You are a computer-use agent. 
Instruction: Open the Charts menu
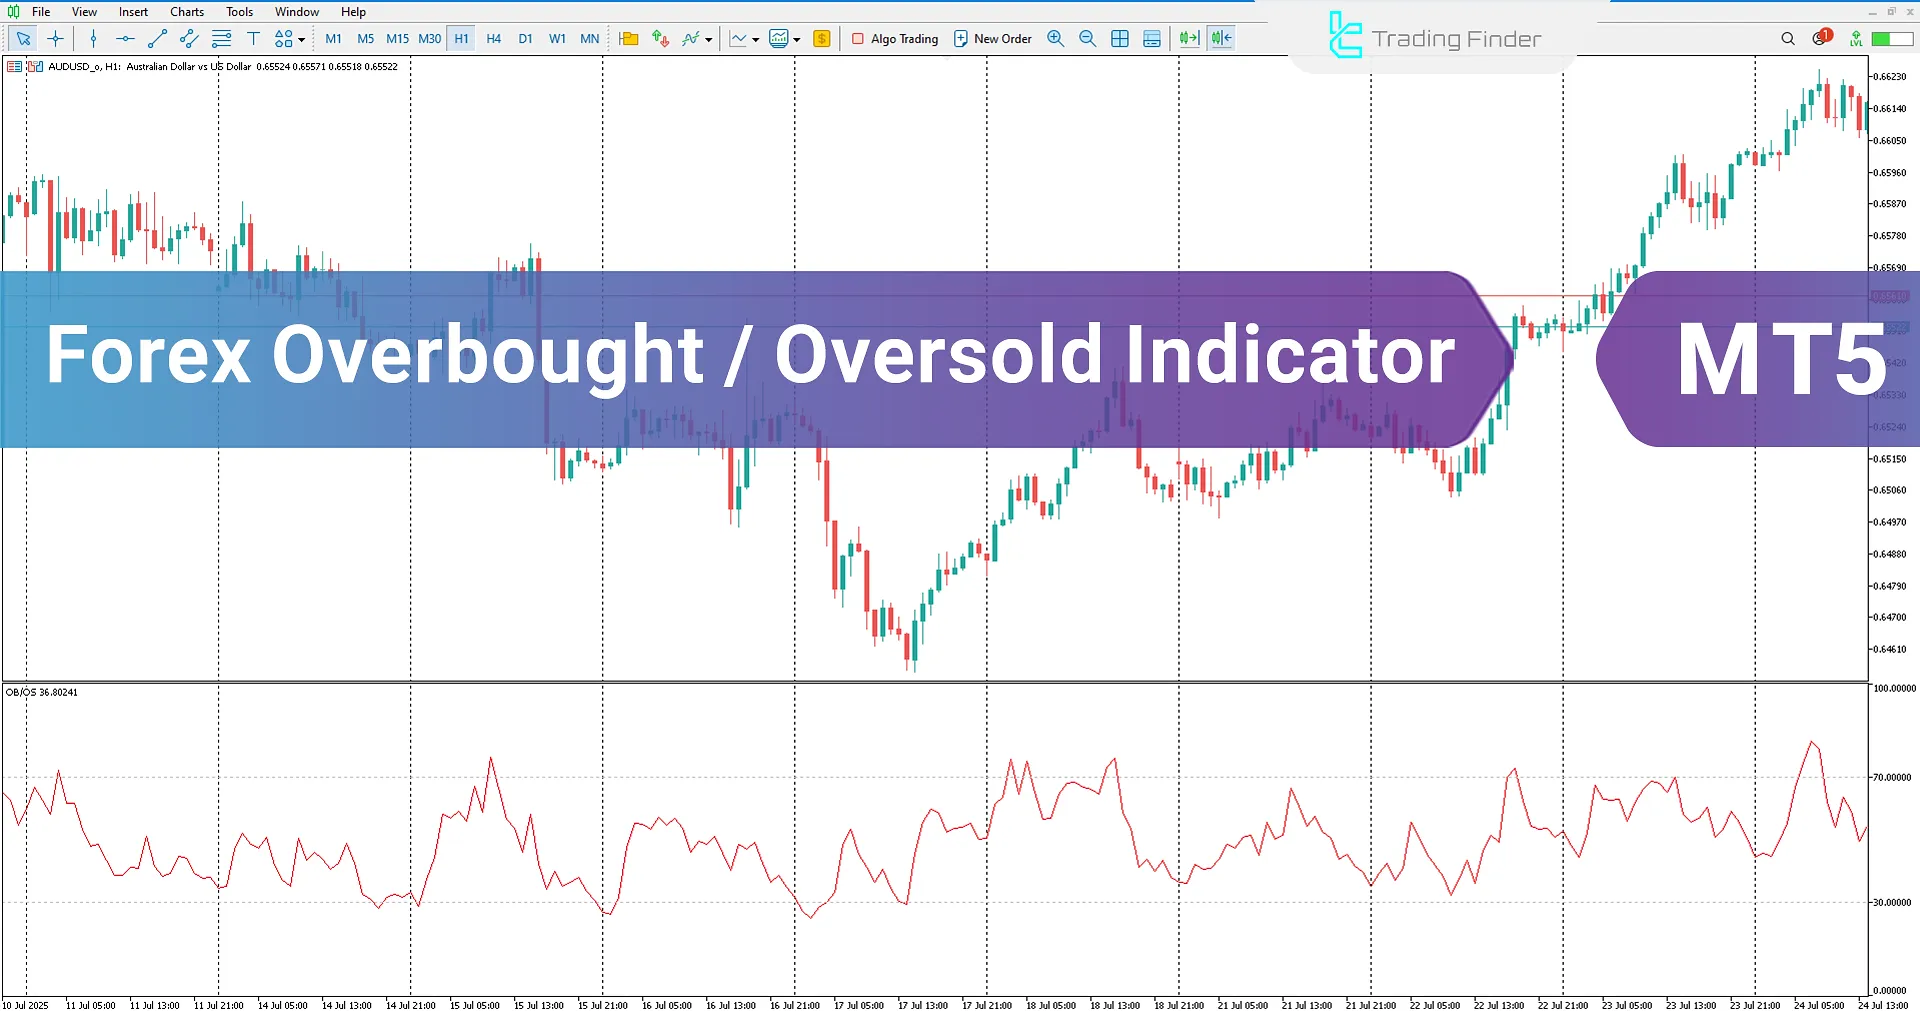[187, 12]
